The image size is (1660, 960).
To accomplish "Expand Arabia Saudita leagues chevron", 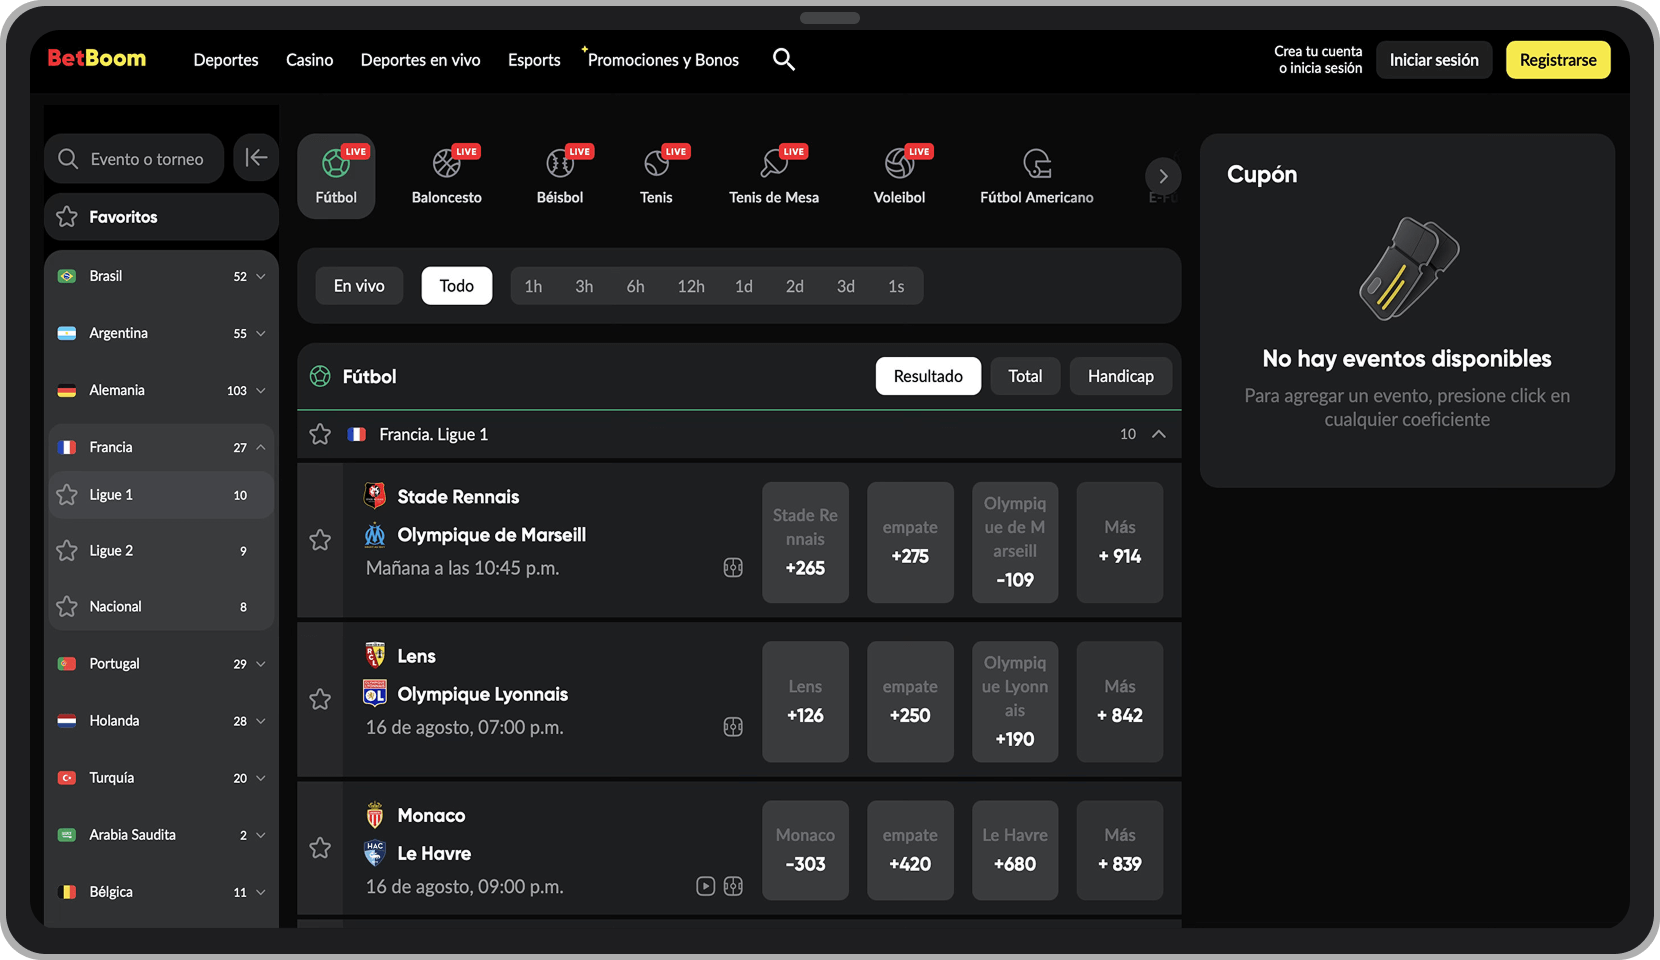I will 261,834.
